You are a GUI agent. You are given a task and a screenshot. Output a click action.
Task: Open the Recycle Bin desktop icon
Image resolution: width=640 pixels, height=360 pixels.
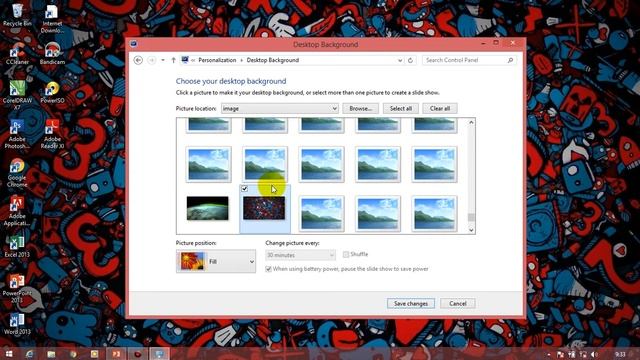[17, 15]
